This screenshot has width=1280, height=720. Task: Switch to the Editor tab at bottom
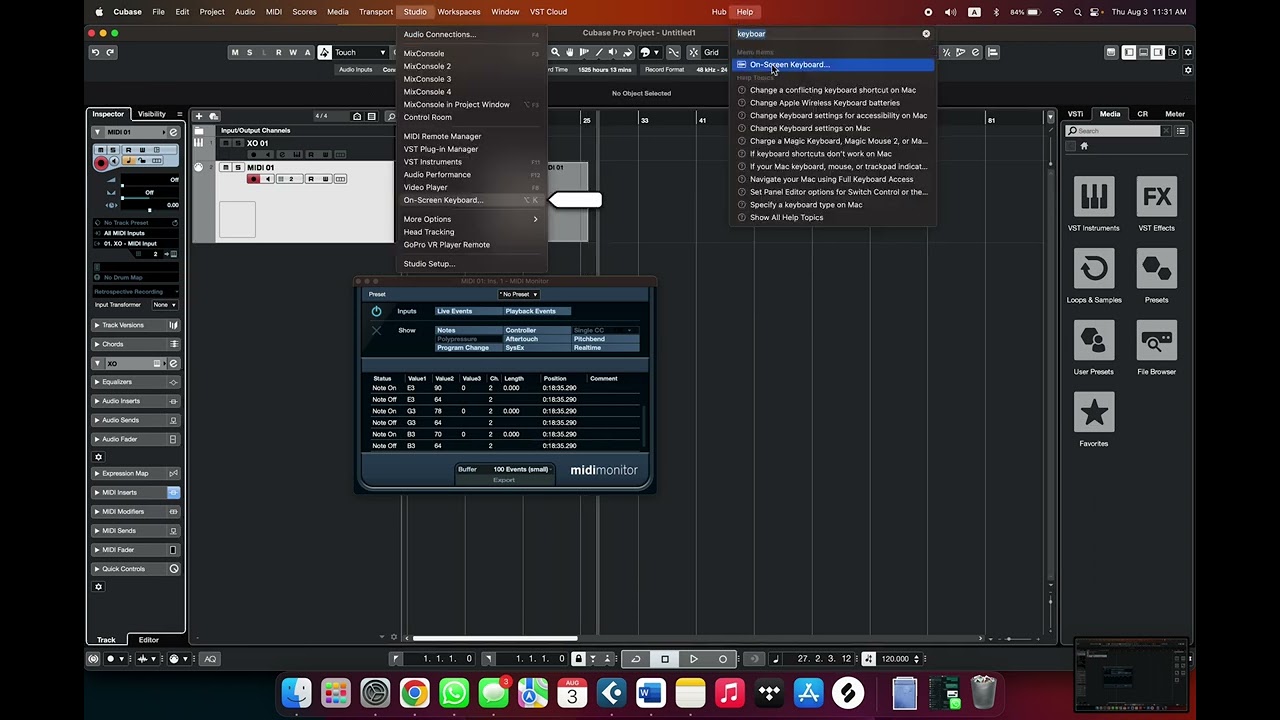148,640
